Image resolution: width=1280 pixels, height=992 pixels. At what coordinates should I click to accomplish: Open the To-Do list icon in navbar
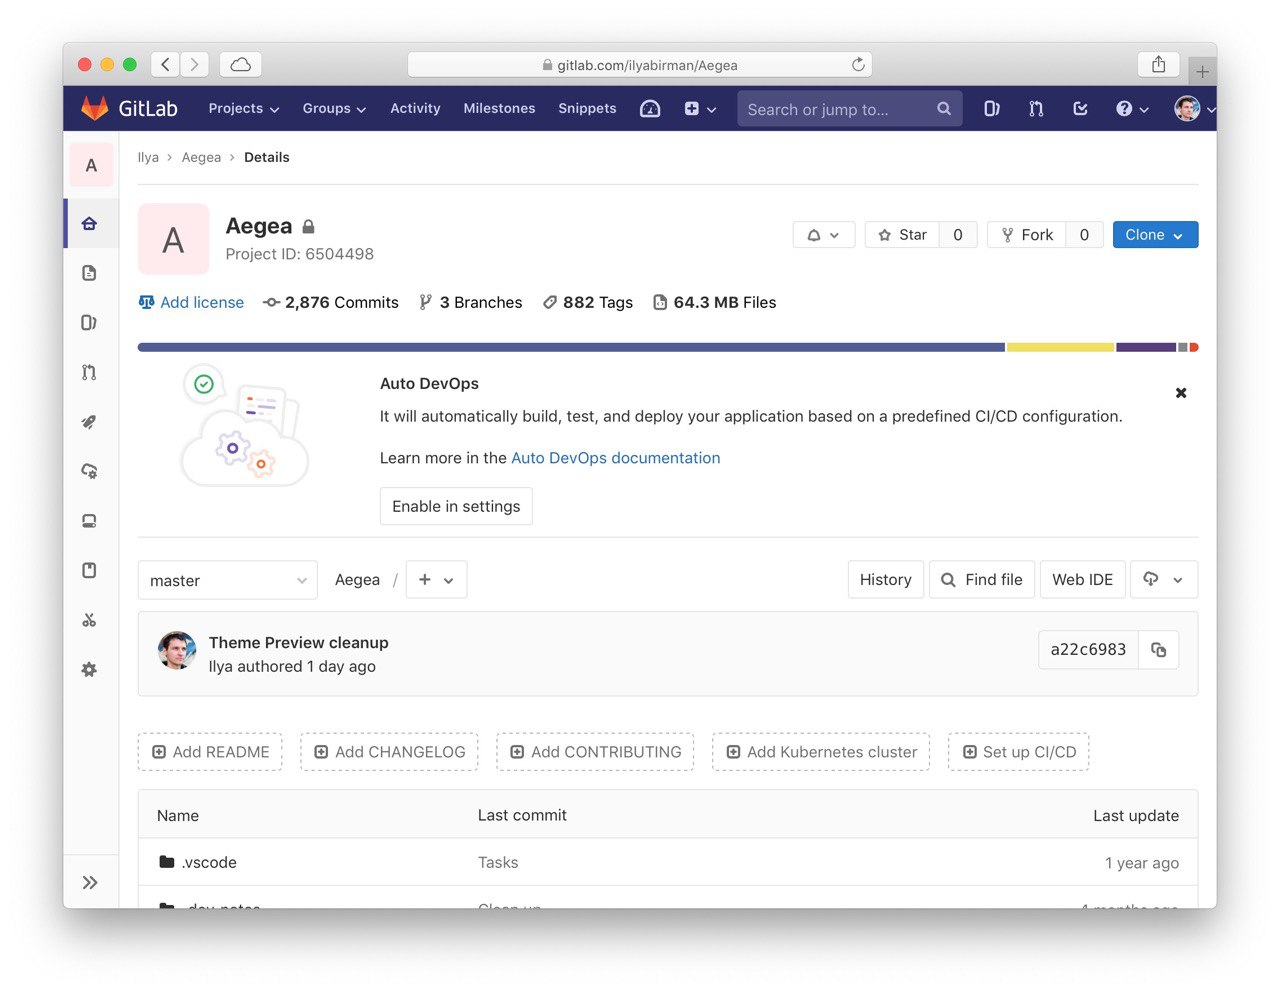point(1080,108)
